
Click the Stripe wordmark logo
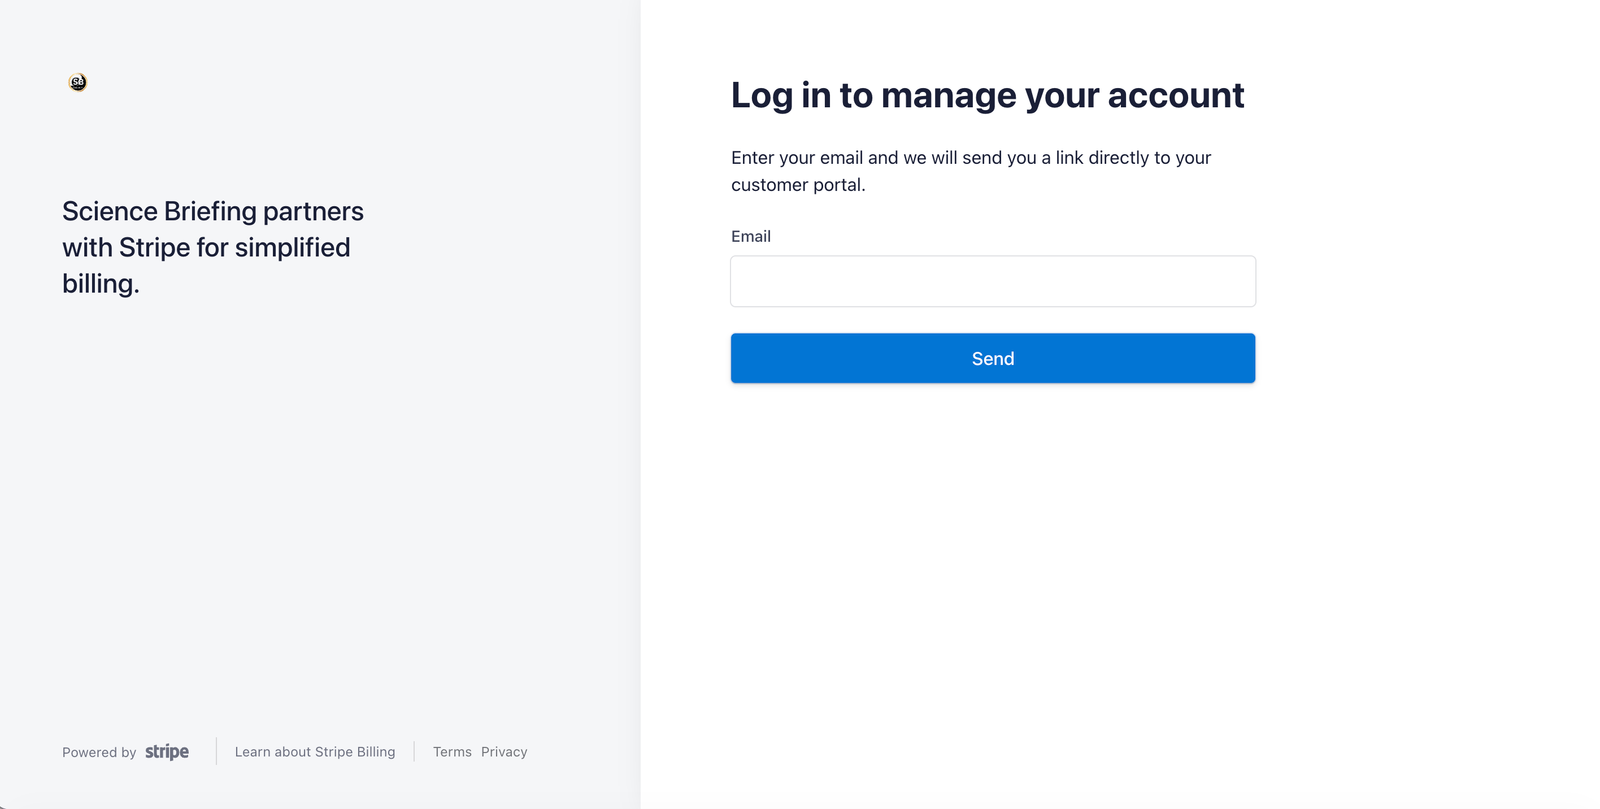click(167, 752)
